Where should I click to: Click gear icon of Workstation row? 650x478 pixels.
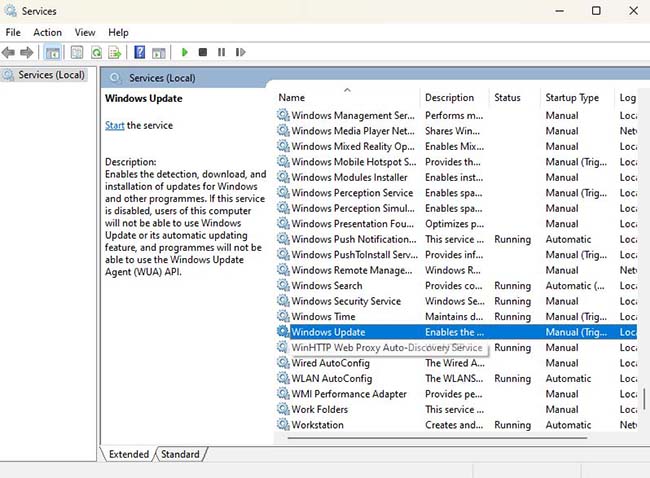click(283, 425)
